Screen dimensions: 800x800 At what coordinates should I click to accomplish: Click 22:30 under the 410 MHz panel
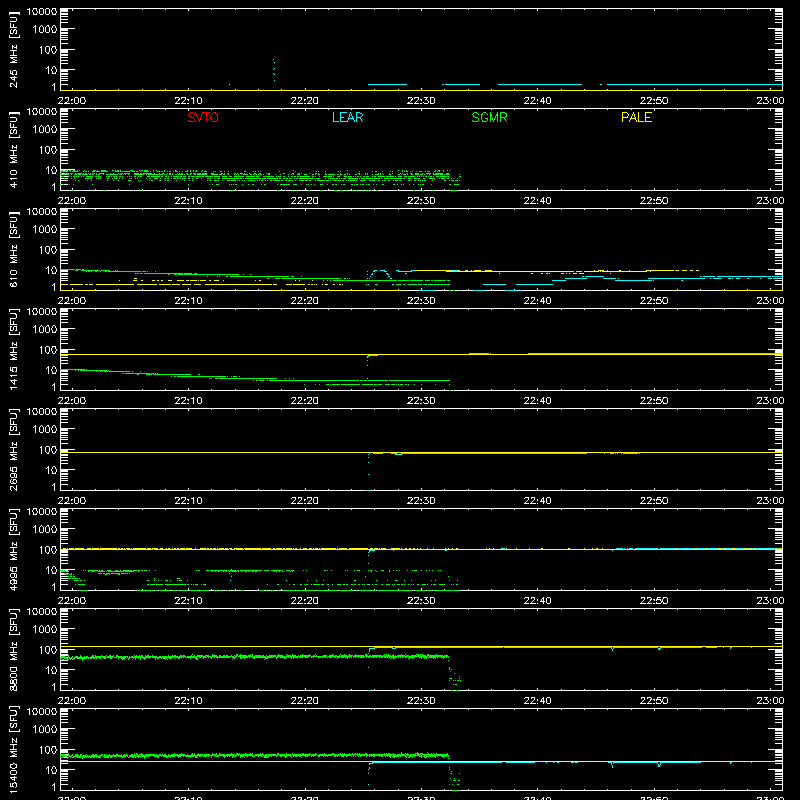tap(421, 201)
